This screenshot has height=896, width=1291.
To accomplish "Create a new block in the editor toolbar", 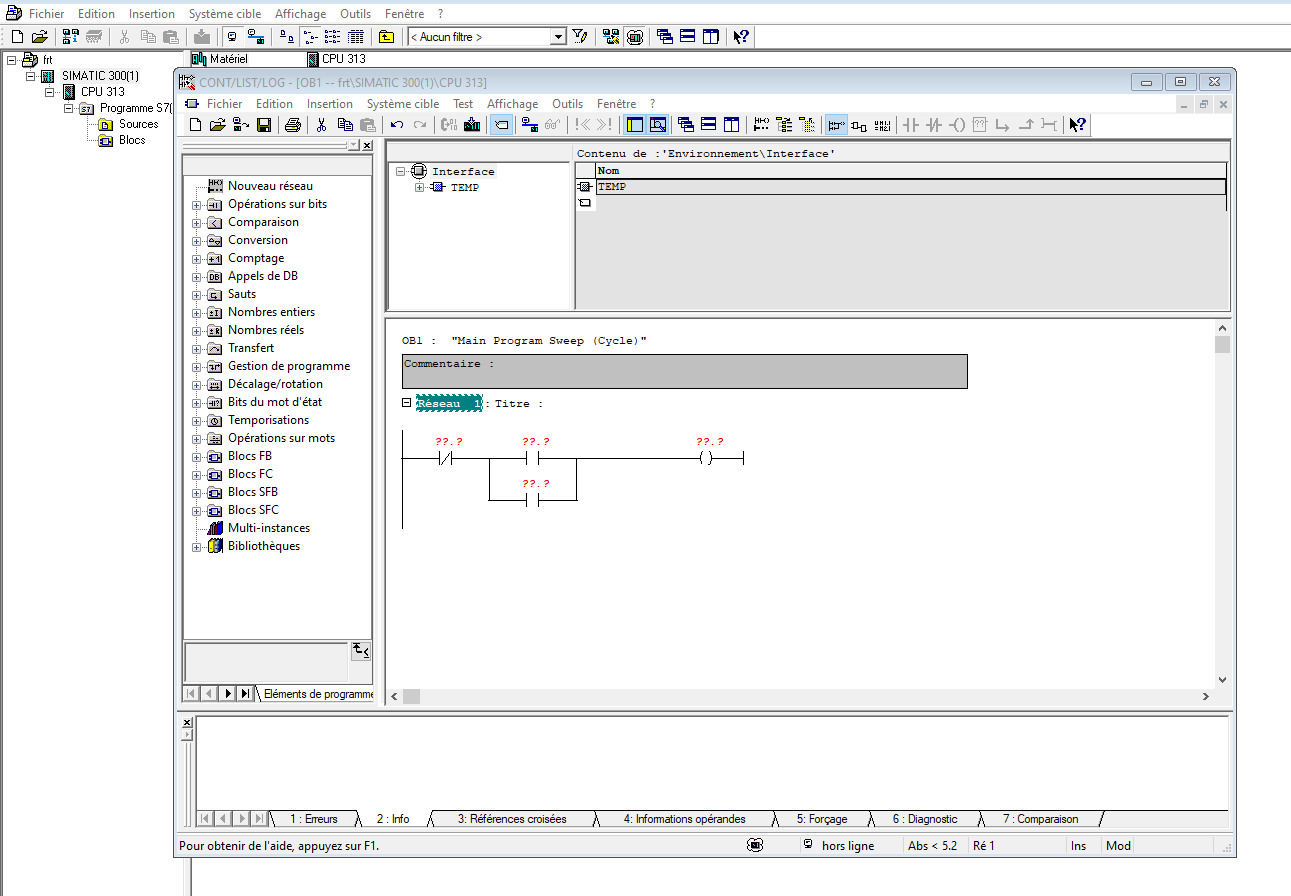I will pos(196,125).
